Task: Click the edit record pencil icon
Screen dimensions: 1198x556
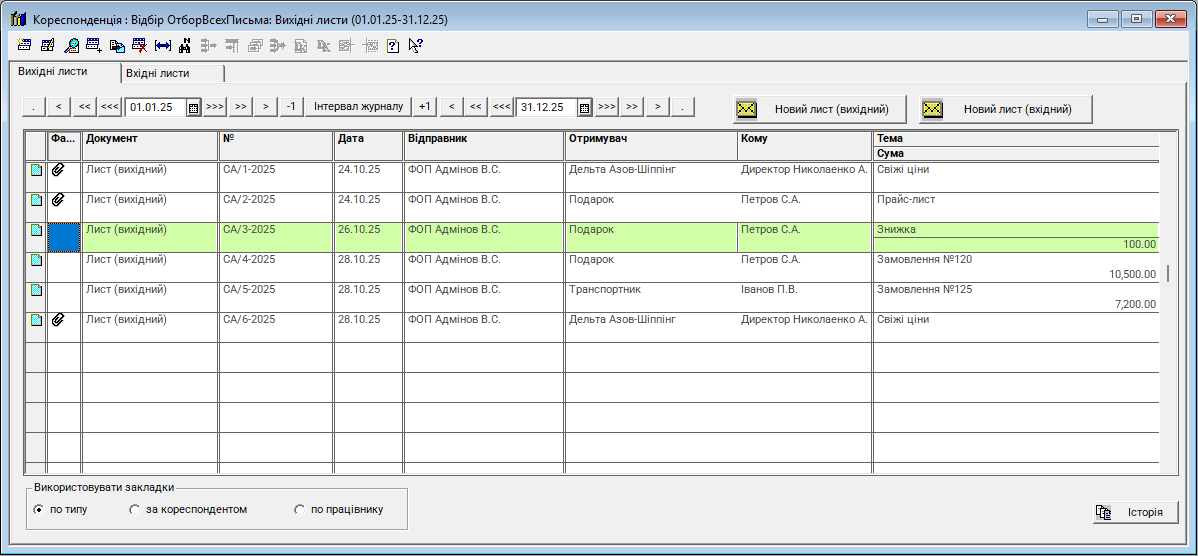Action: (48, 45)
